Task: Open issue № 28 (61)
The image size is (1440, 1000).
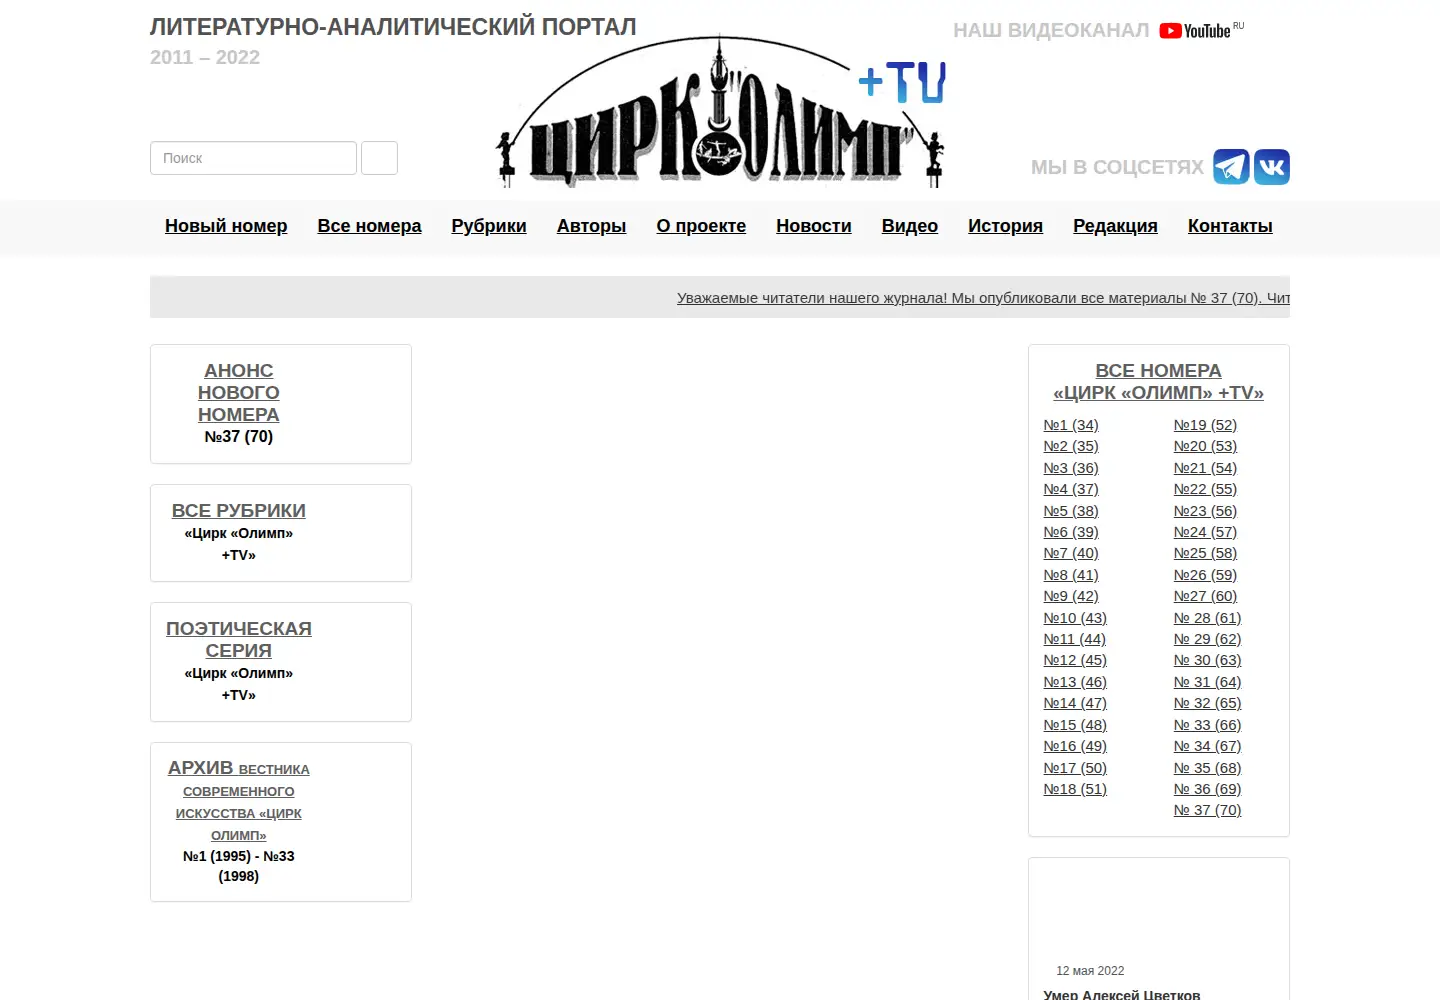Action: point(1207,618)
